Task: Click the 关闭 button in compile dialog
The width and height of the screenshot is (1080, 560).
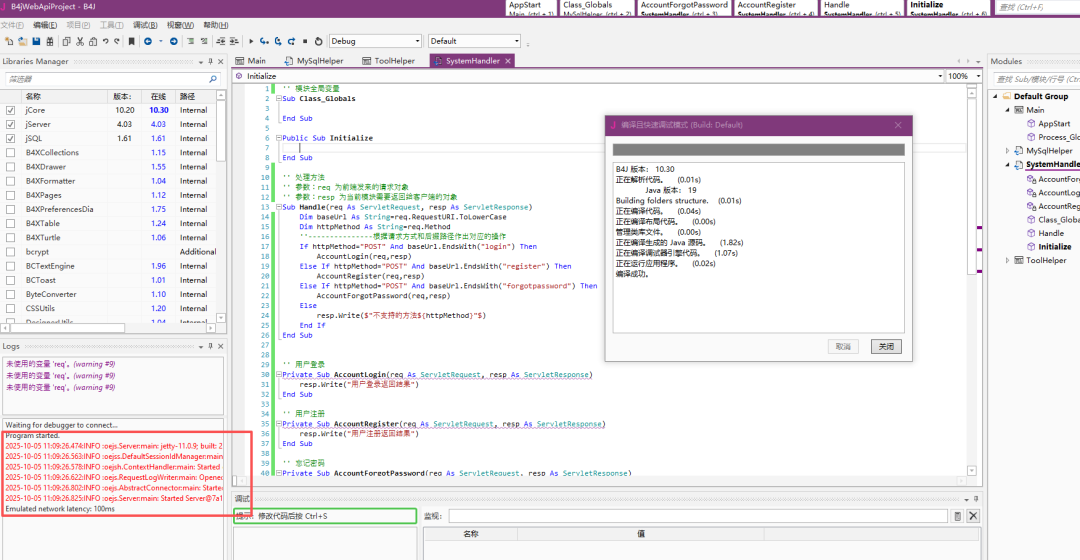Action: click(x=885, y=346)
